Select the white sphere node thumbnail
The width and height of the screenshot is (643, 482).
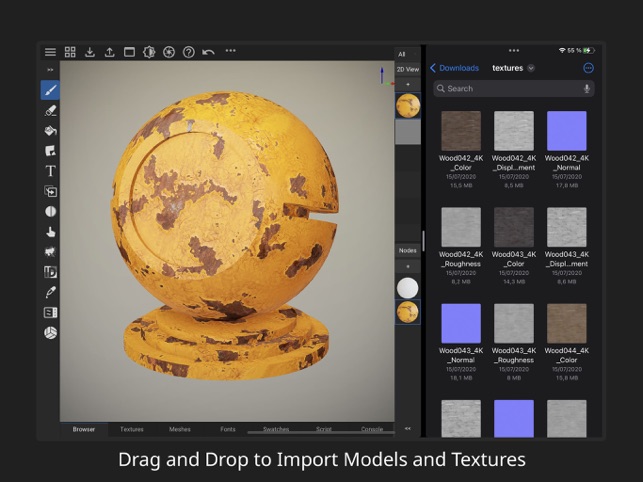(x=408, y=288)
